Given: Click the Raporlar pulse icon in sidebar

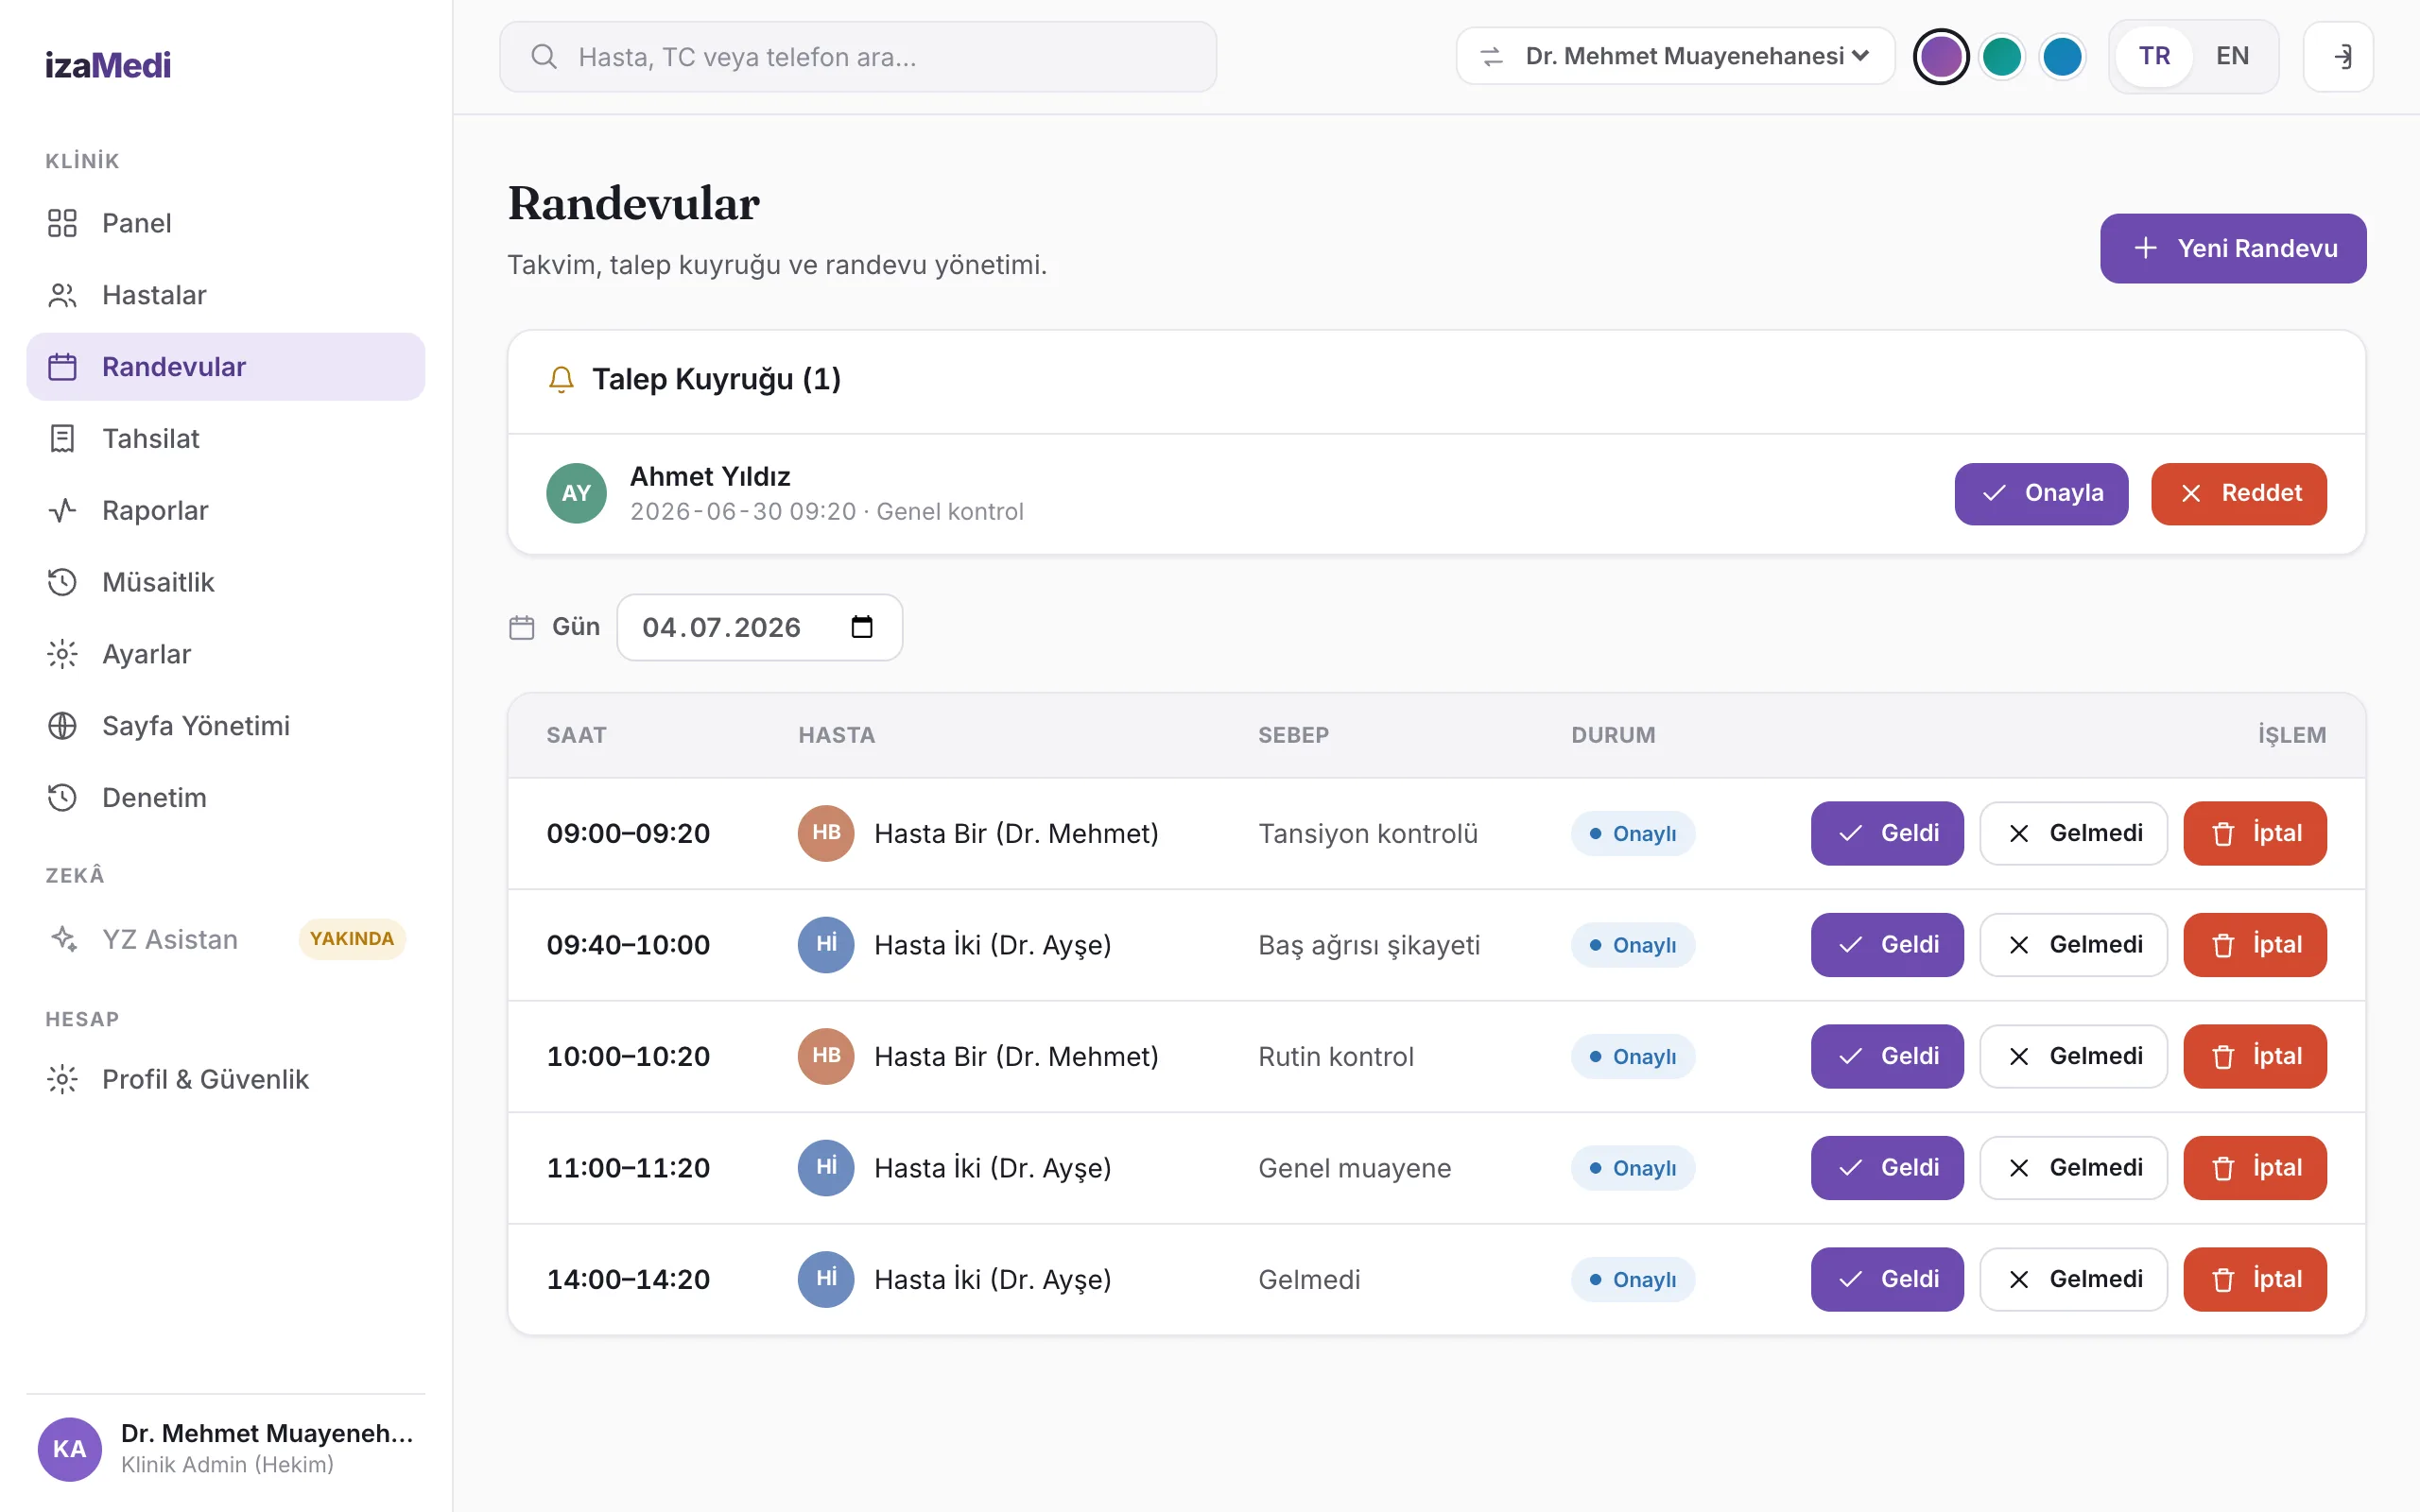Looking at the screenshot, I should tap(62, 510).
